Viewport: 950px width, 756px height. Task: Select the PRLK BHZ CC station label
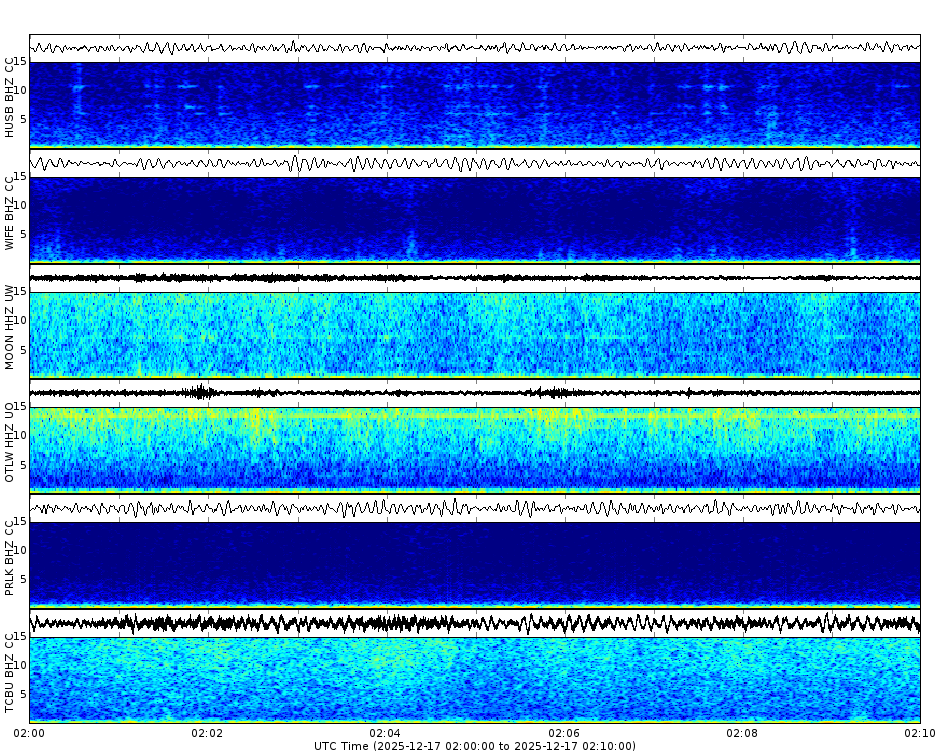10,555
